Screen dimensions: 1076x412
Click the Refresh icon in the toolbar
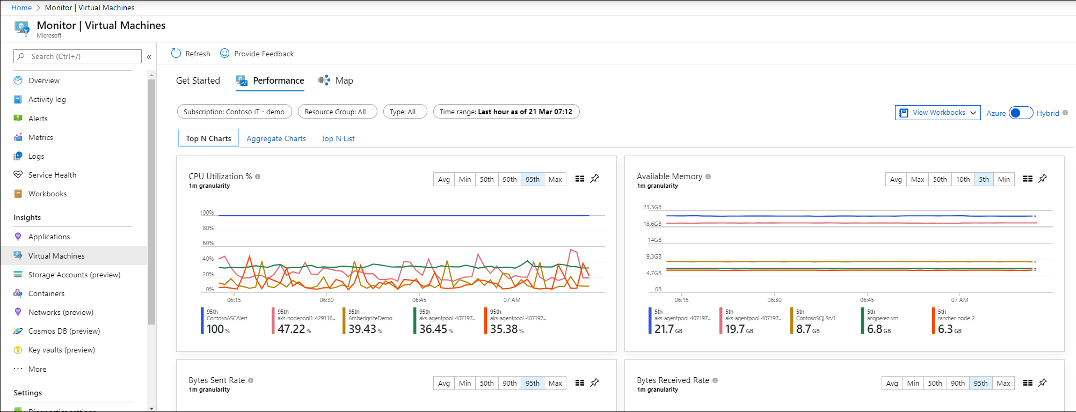coord(176,53)
